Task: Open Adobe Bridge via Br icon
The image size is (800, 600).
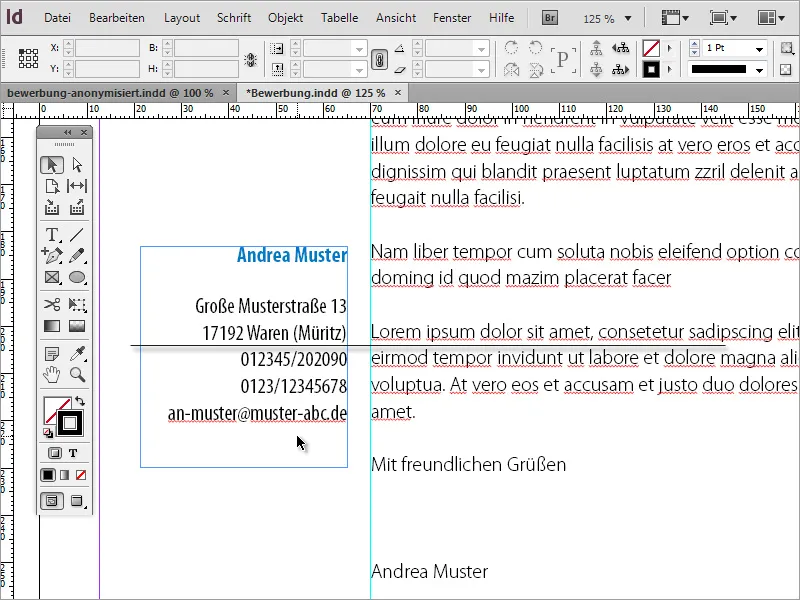Action: tap(549, 18)
